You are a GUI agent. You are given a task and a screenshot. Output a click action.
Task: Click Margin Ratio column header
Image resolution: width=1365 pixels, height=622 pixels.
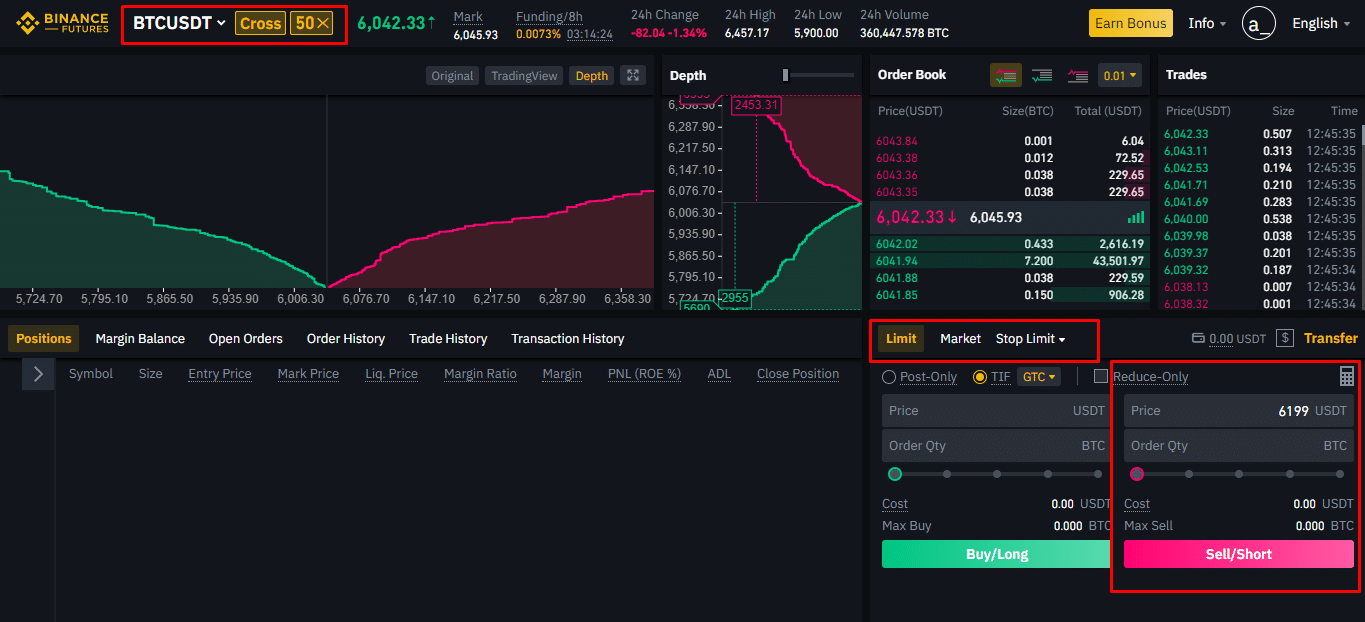pyautogui.click(x=480, y=374)
